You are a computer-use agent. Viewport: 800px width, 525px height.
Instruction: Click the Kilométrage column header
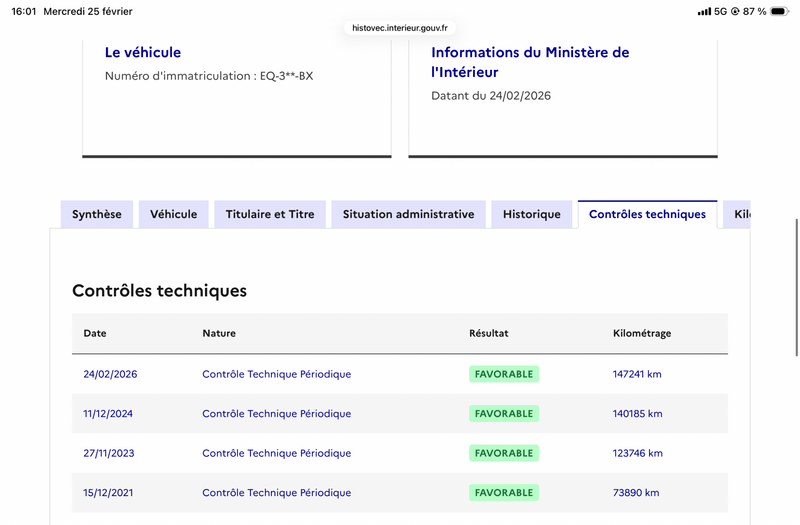pyautogui.click(x=641, y=333)
